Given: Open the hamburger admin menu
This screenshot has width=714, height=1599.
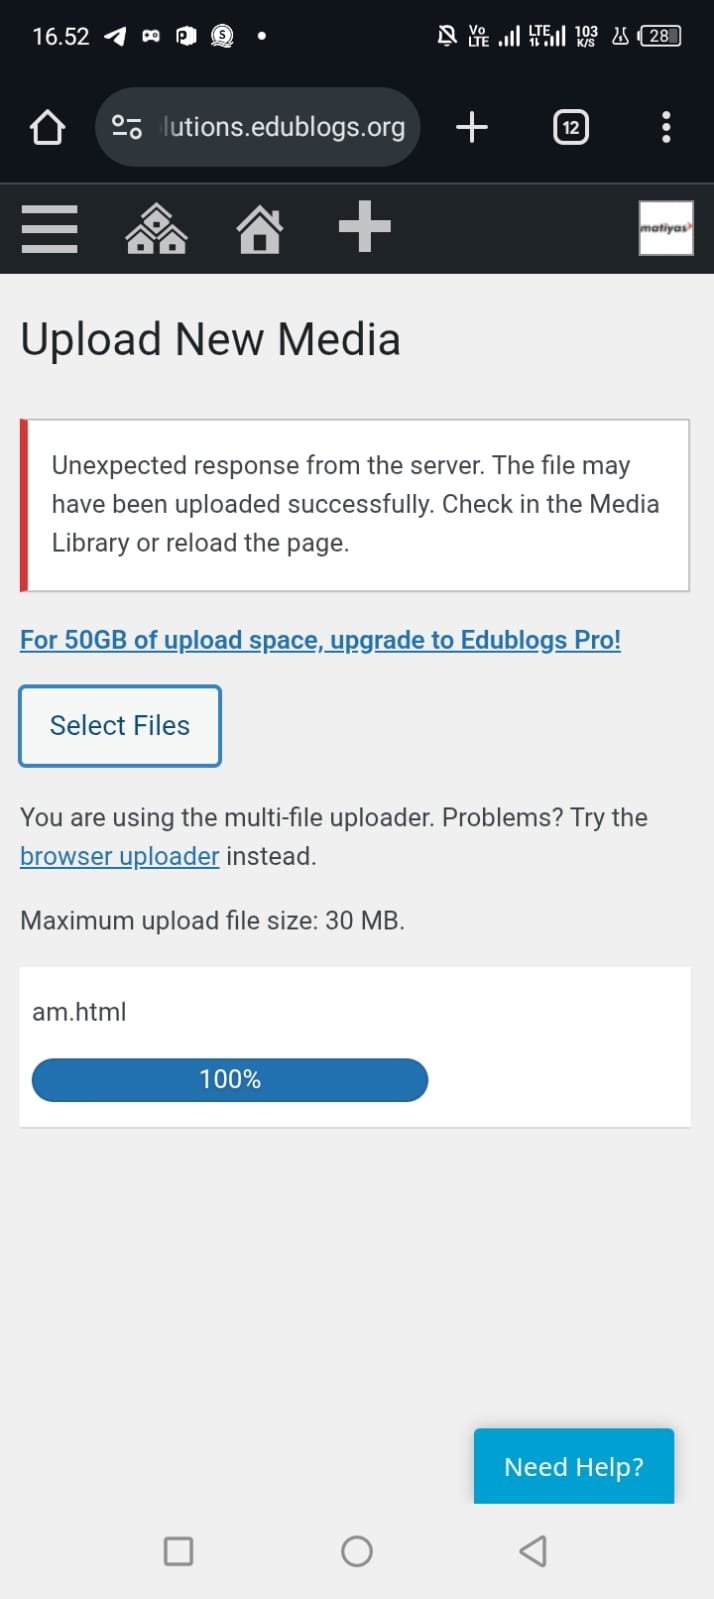Looking at the screenshot, I should [49, 228].
